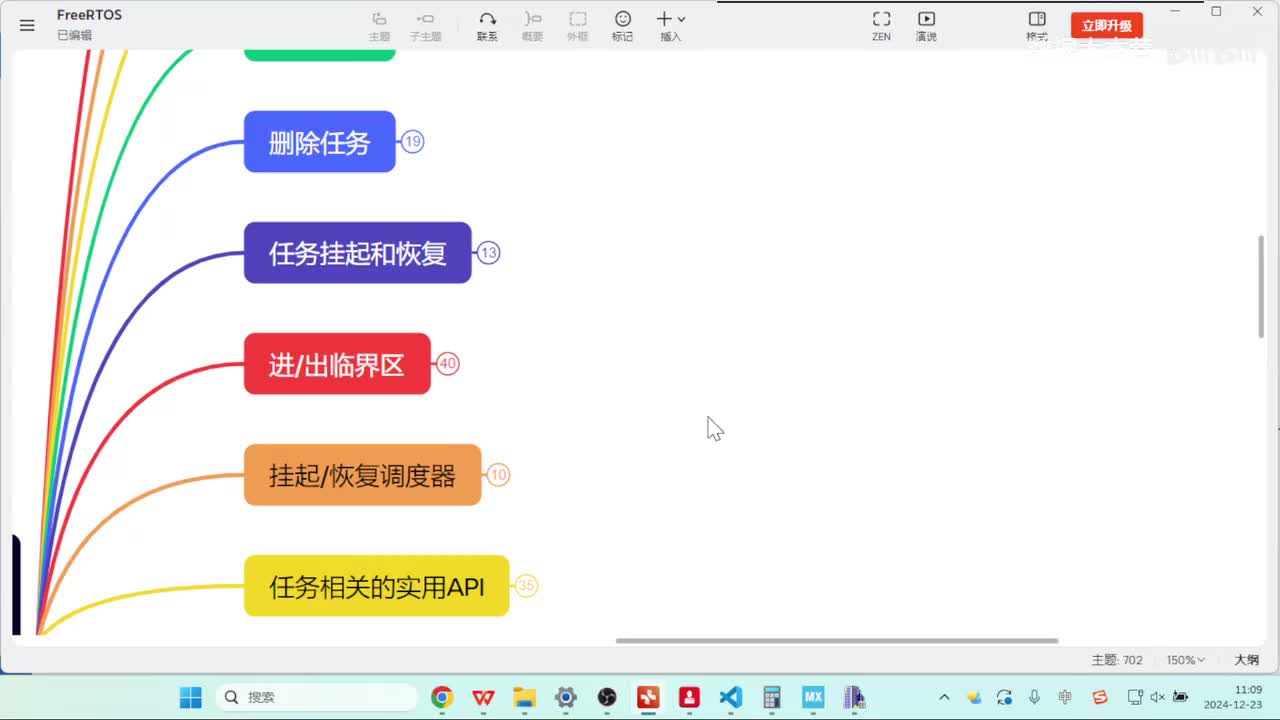The image size is (1280, 720).
Task: Click the weather tray icon
Action: click(974, 697)
